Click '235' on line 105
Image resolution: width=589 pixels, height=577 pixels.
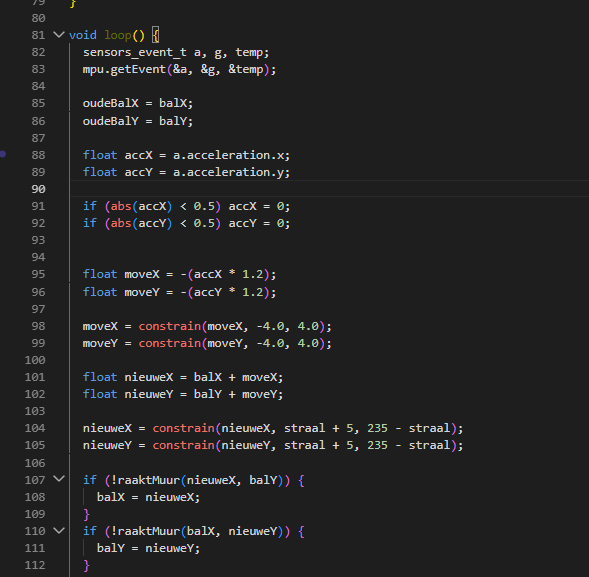tap(378, 445)
